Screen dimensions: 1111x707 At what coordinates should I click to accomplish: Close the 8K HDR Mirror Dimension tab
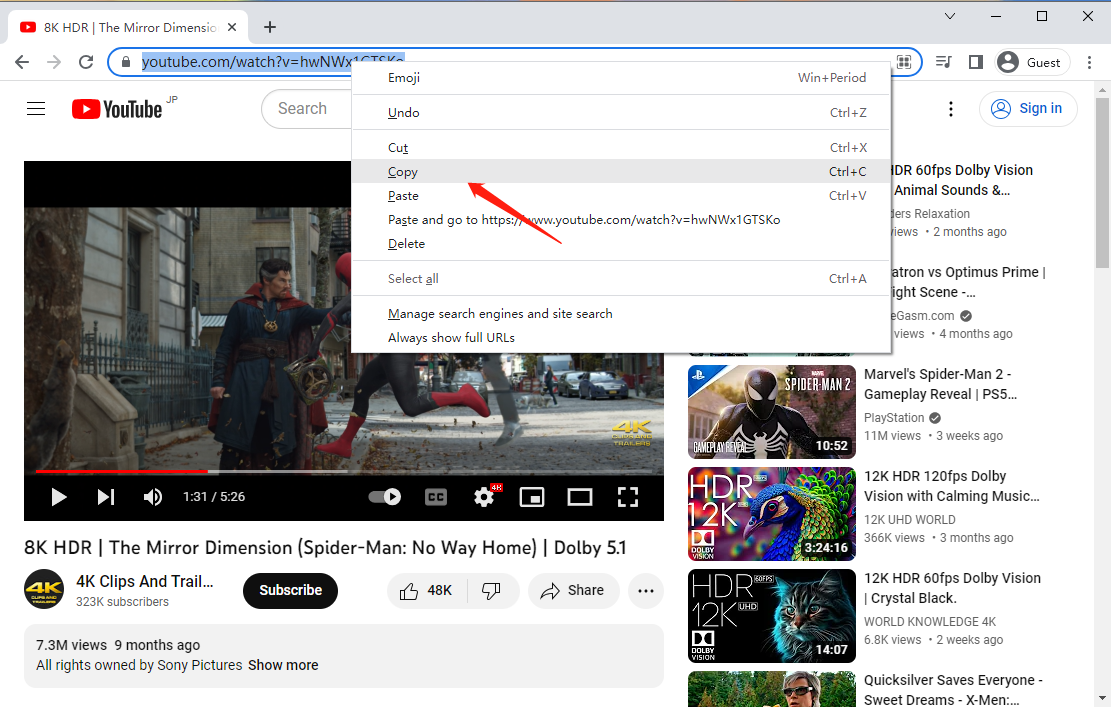(x=233, y=27)
